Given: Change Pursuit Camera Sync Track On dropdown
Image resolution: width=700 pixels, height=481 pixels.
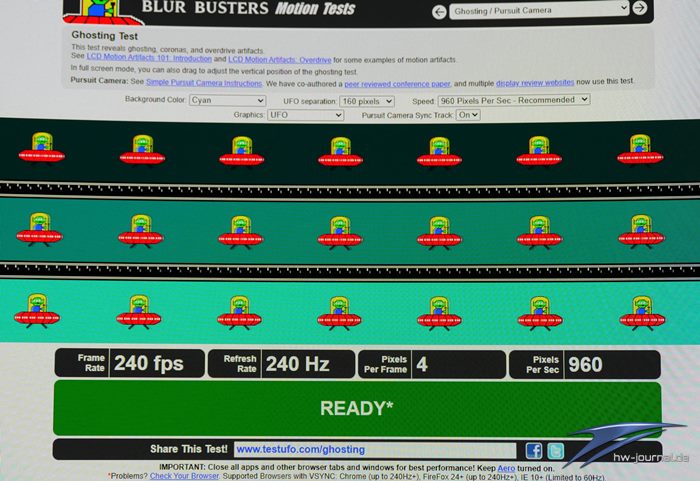Looking at the screenshot, I should pyautogui.click(x=468, y=115).
